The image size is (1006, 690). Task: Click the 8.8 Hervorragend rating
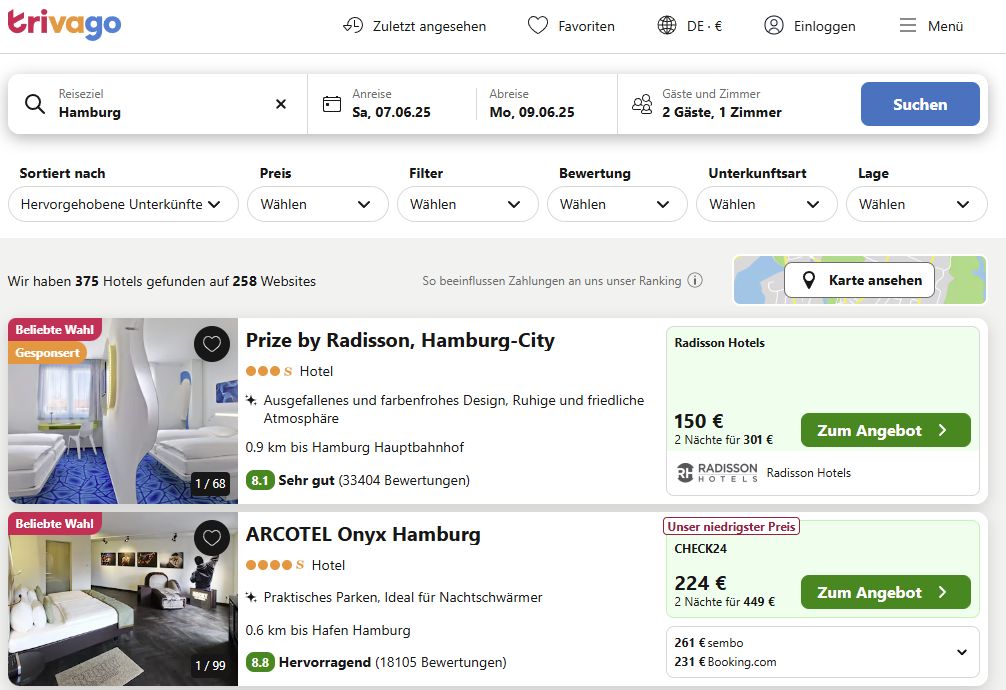(x=376, y=662)
